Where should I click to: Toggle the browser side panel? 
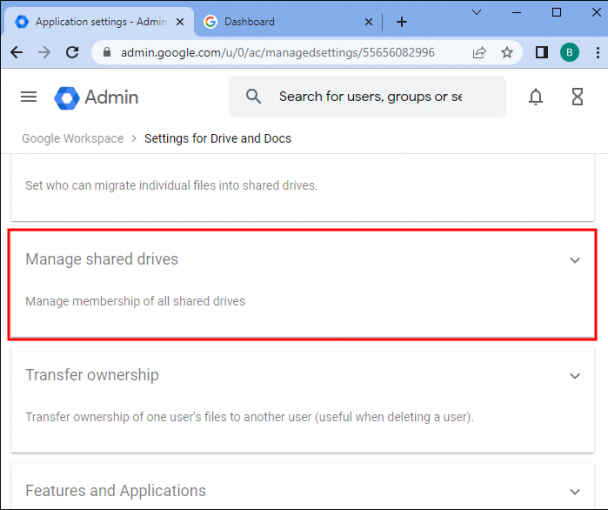tap(541, 52)
